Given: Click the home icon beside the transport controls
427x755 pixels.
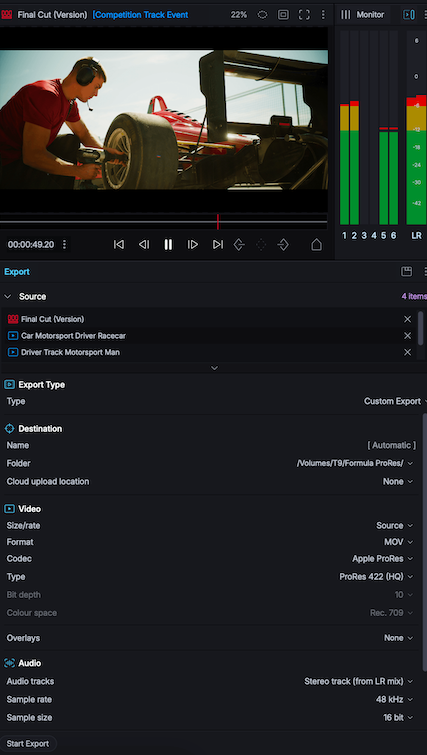Looking at the screenshot, I should (316, 245).
